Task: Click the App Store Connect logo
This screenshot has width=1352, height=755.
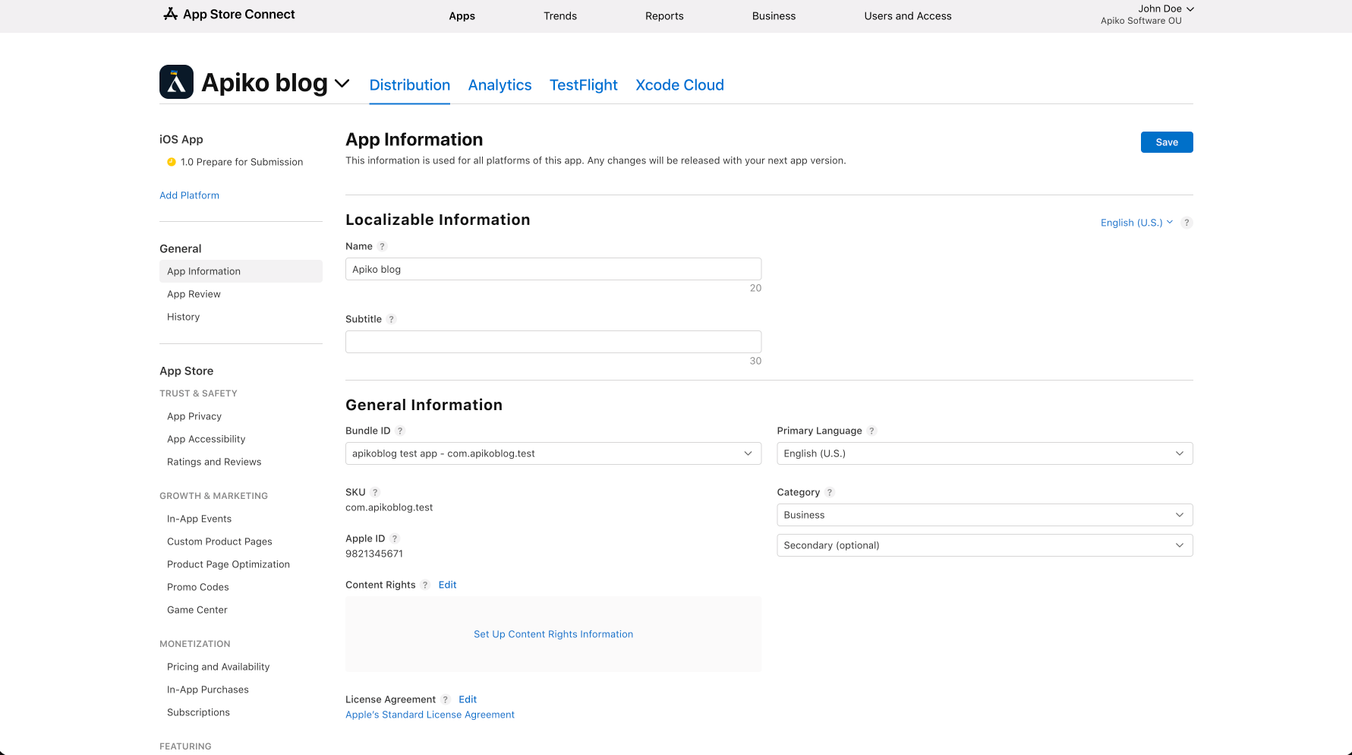Action: tap(229, 14)
